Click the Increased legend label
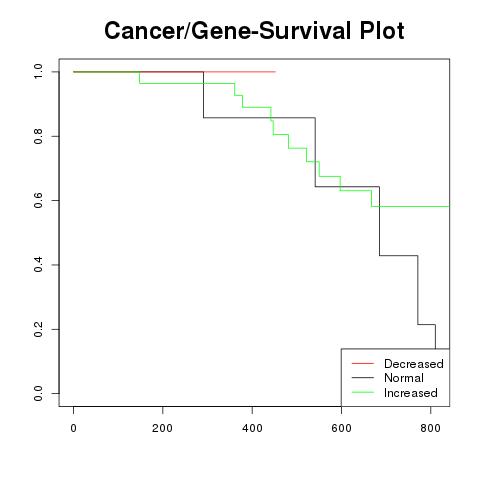This screenshot has height=480, width=480. pos(411,393)
